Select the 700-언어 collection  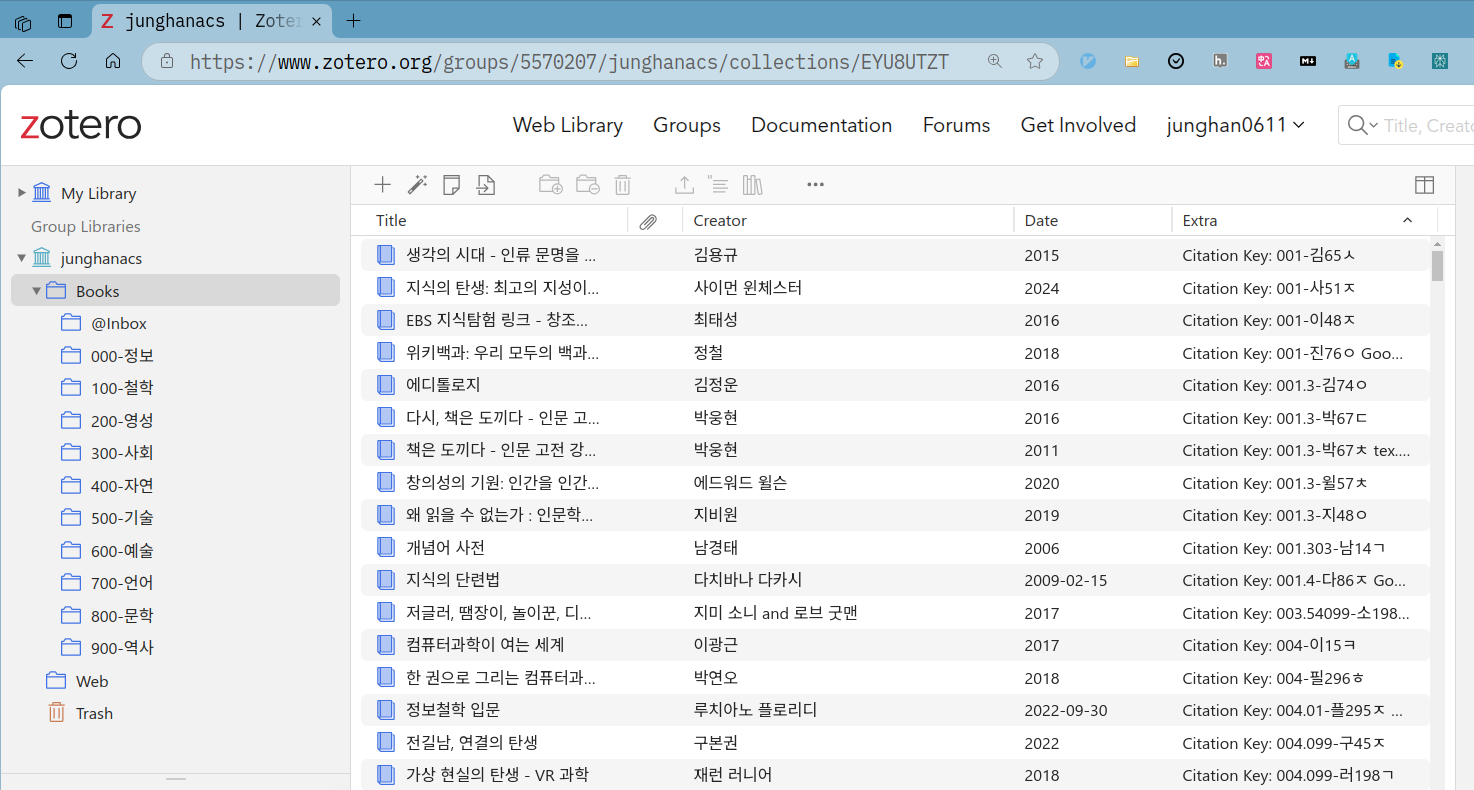click(122, 583)
